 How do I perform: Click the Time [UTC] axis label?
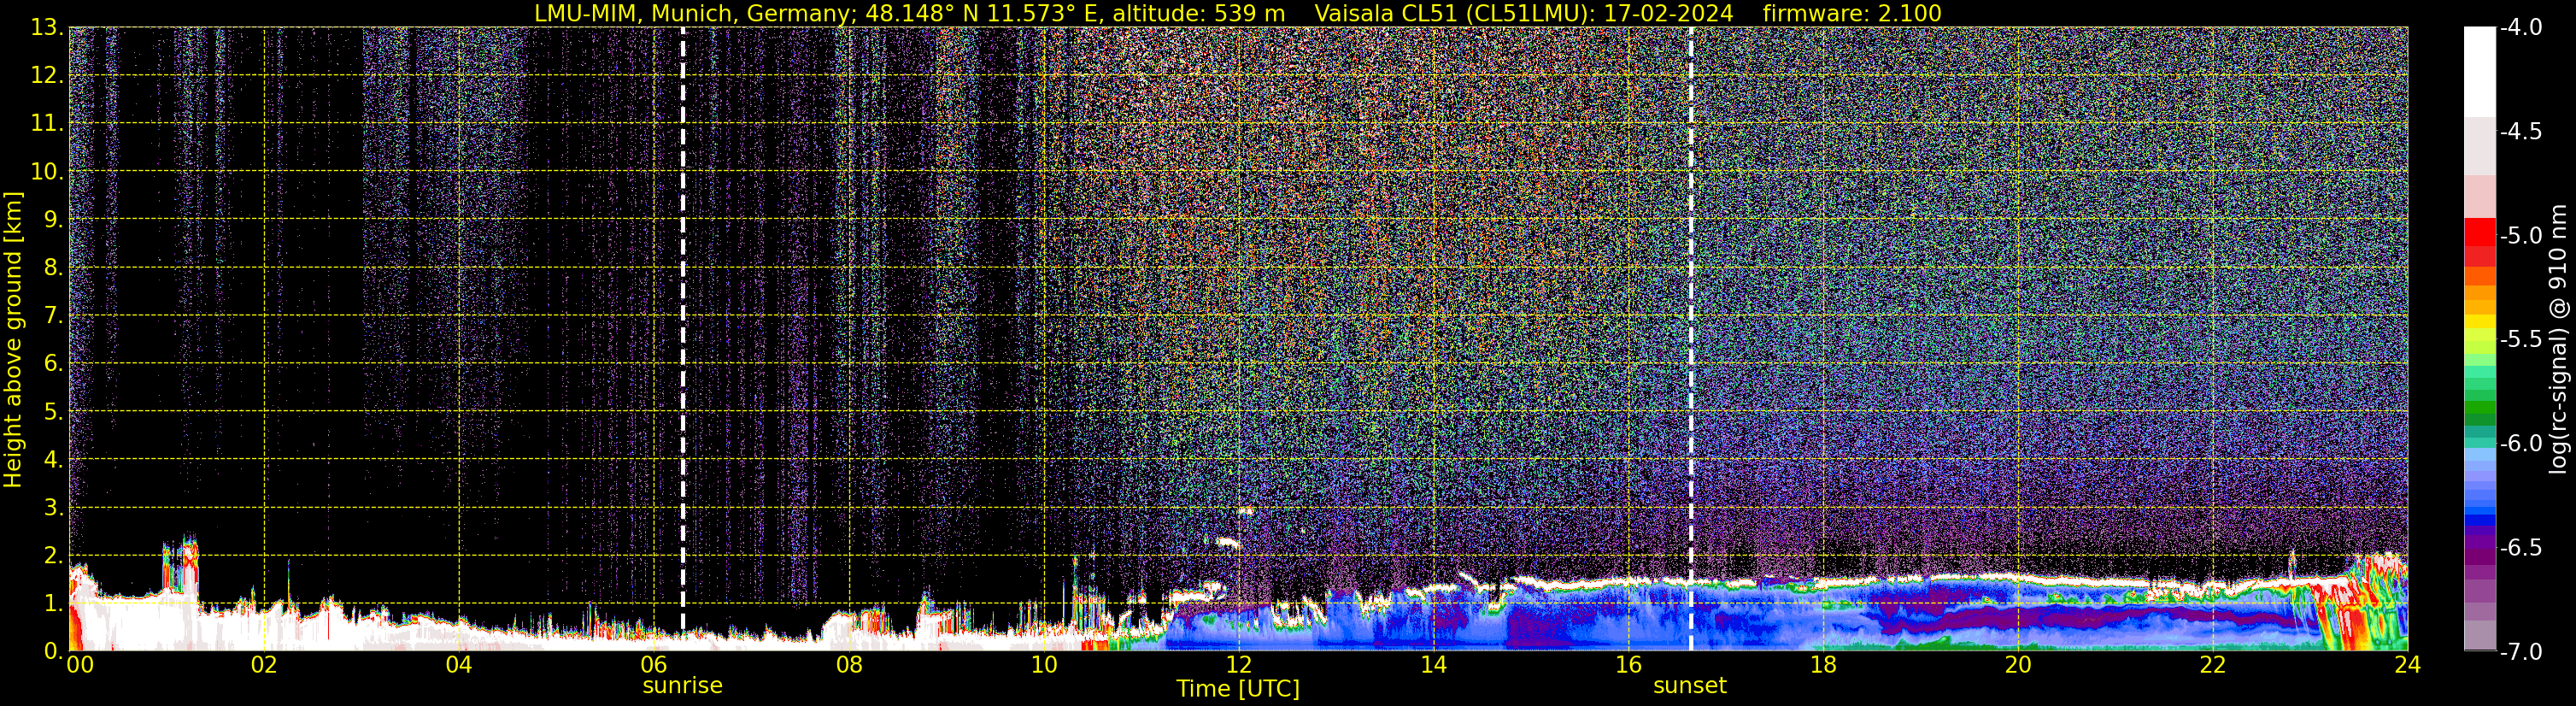click(1238, 689)
